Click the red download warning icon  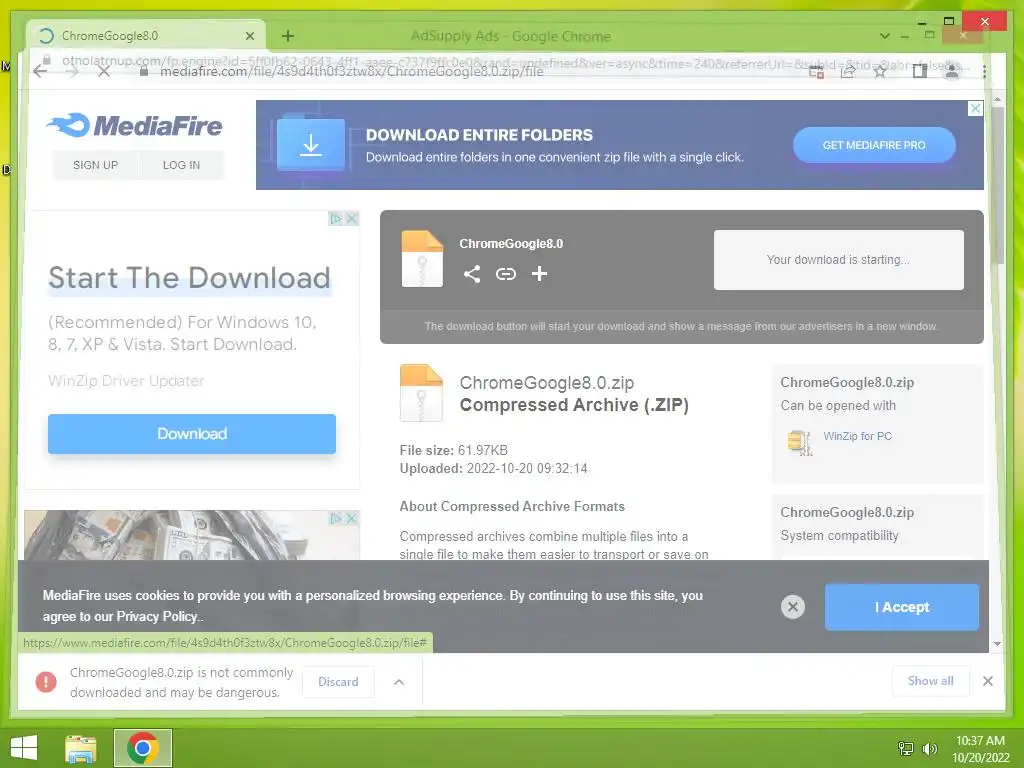46,682
